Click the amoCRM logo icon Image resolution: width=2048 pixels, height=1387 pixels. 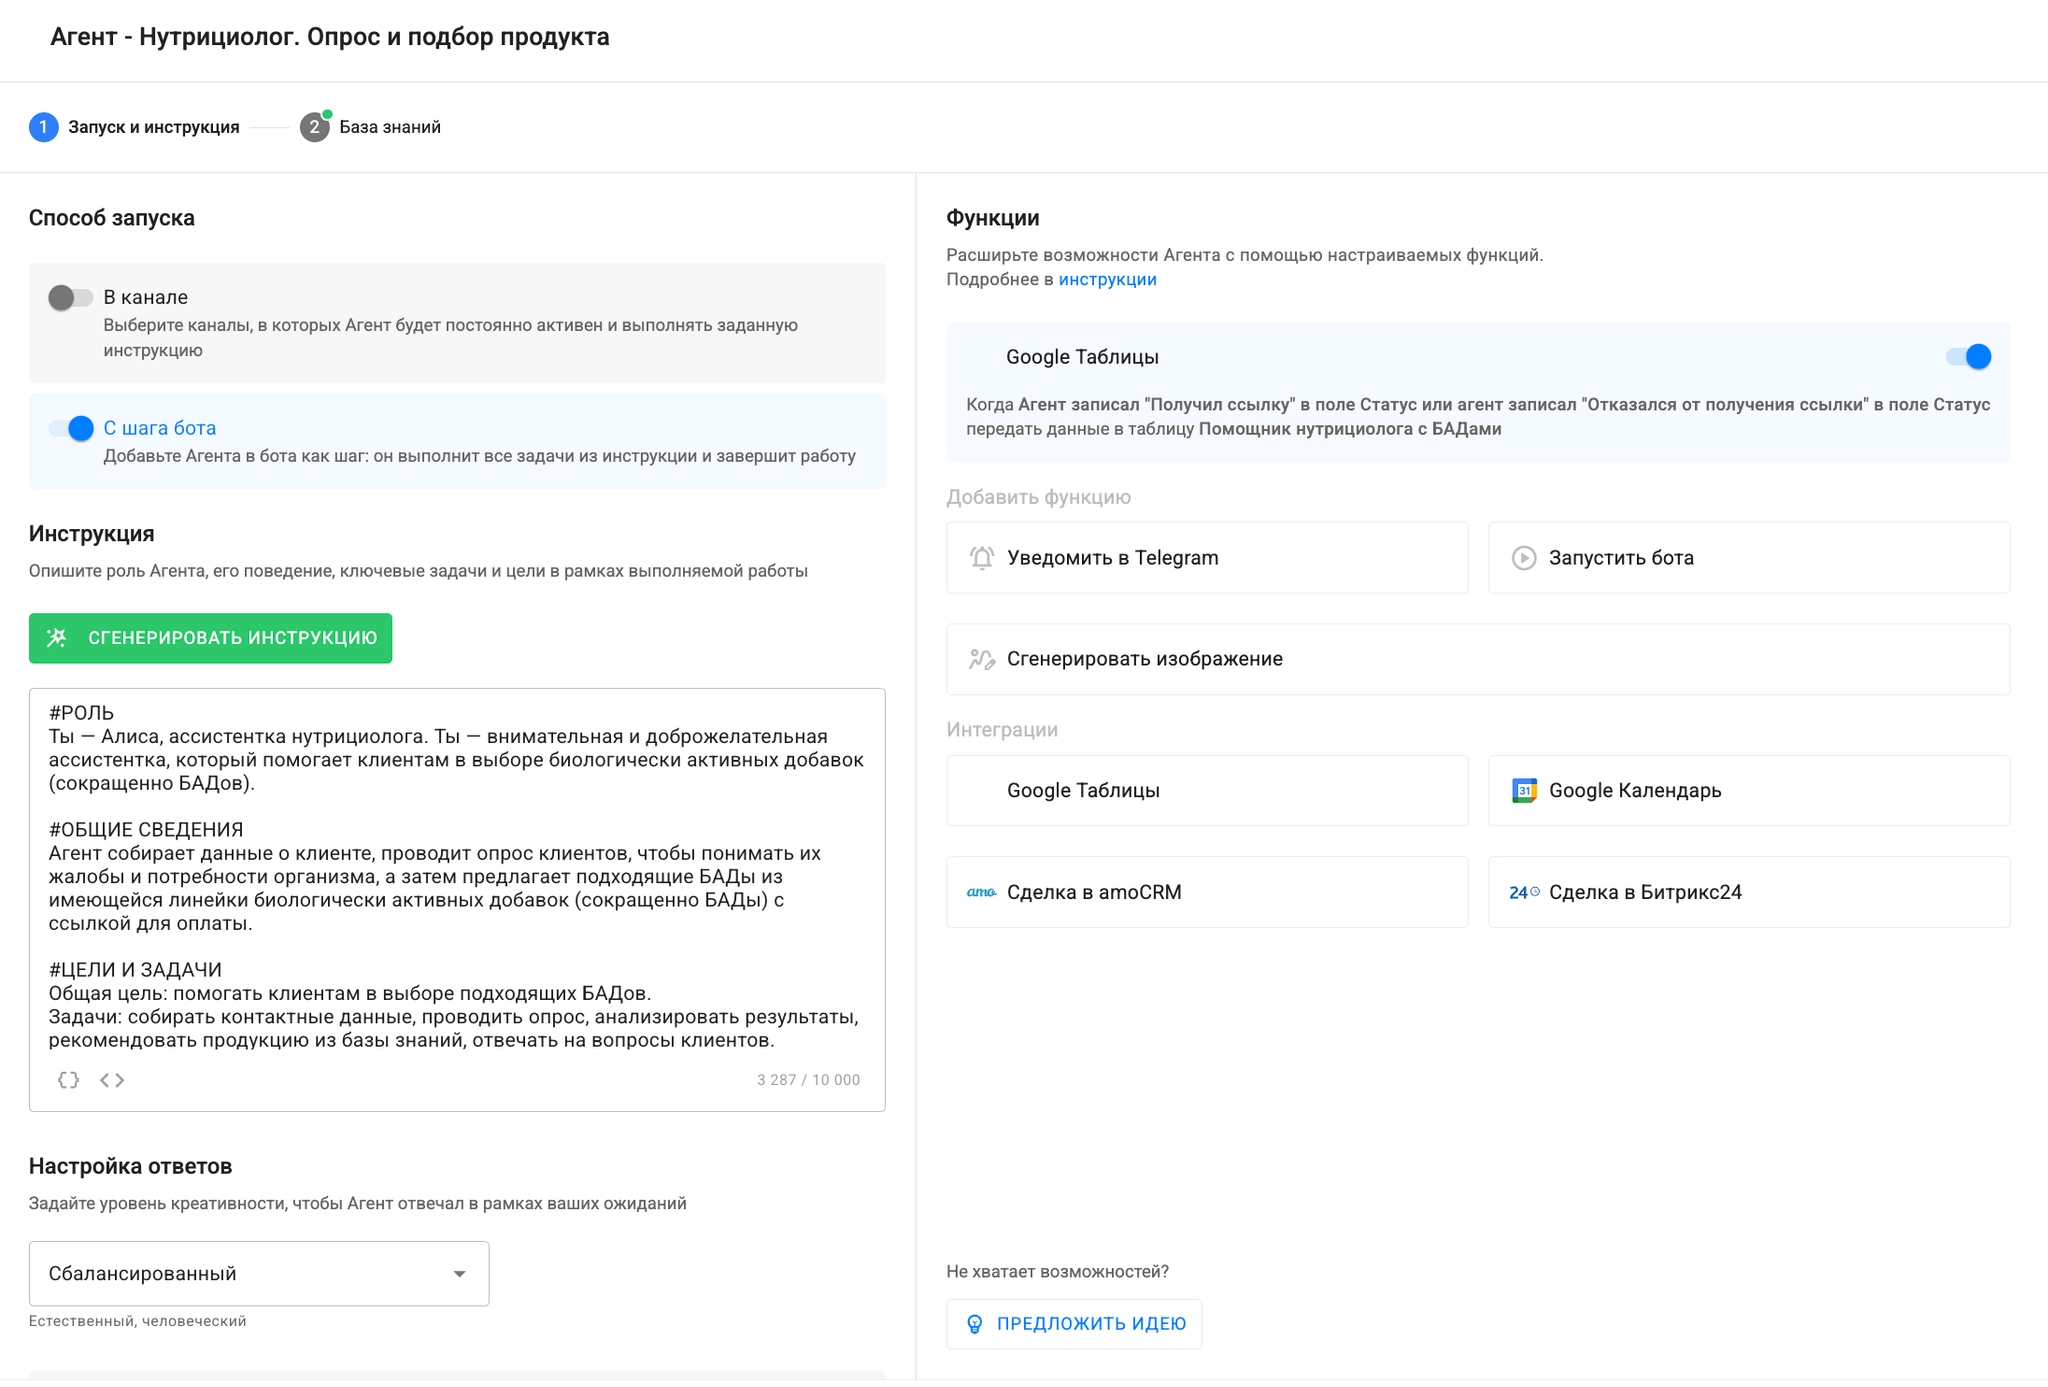(x=982, y=892)
